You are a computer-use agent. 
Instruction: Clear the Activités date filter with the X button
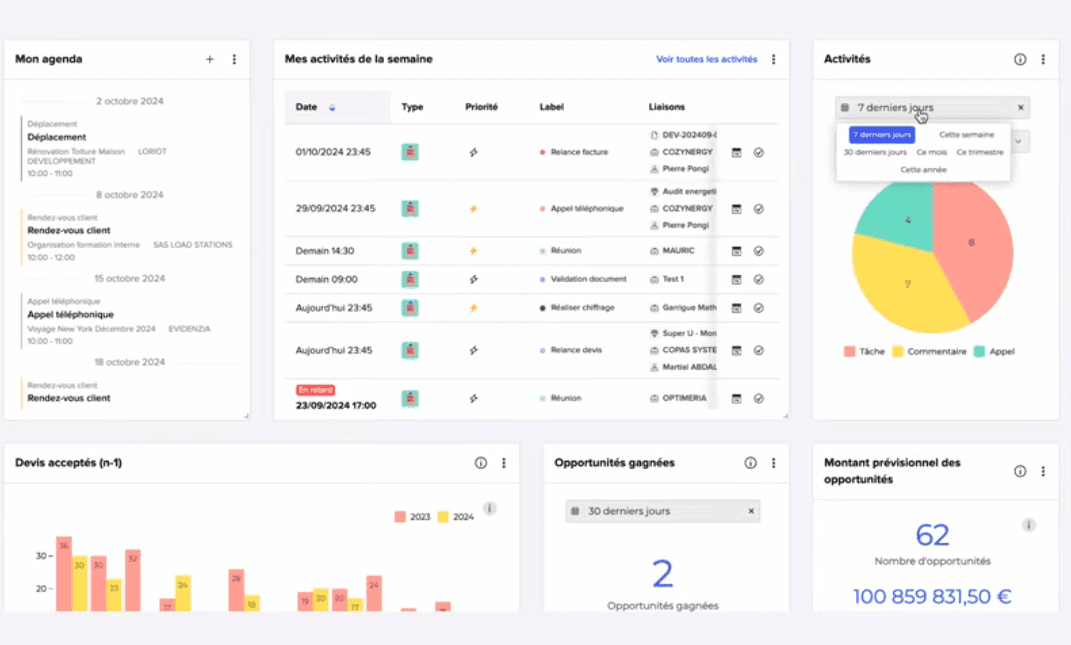[x=1021, y=107]
